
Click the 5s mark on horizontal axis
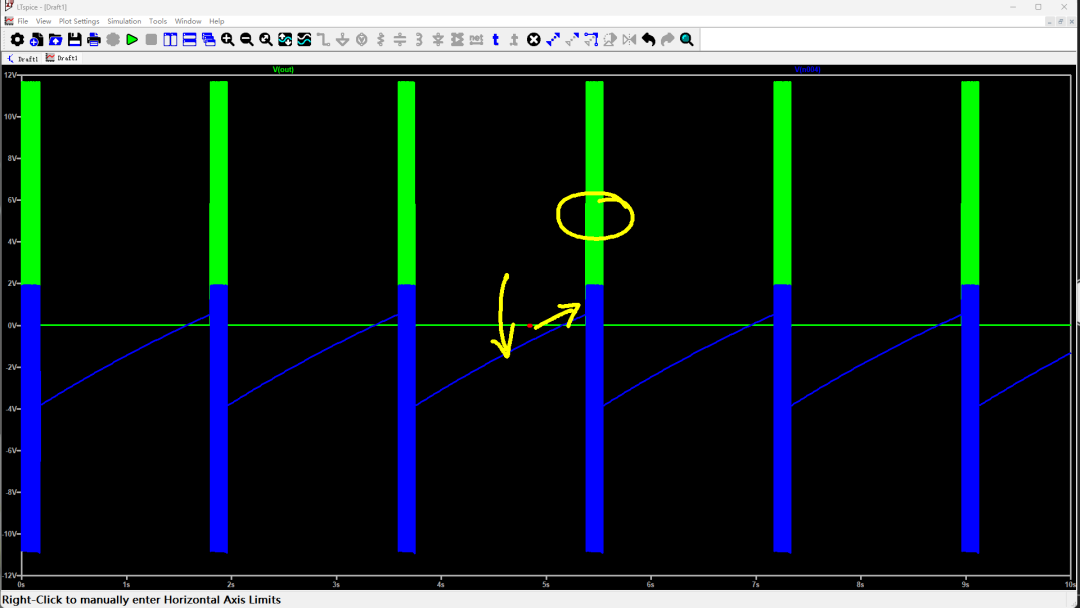(x=545, y=583)
